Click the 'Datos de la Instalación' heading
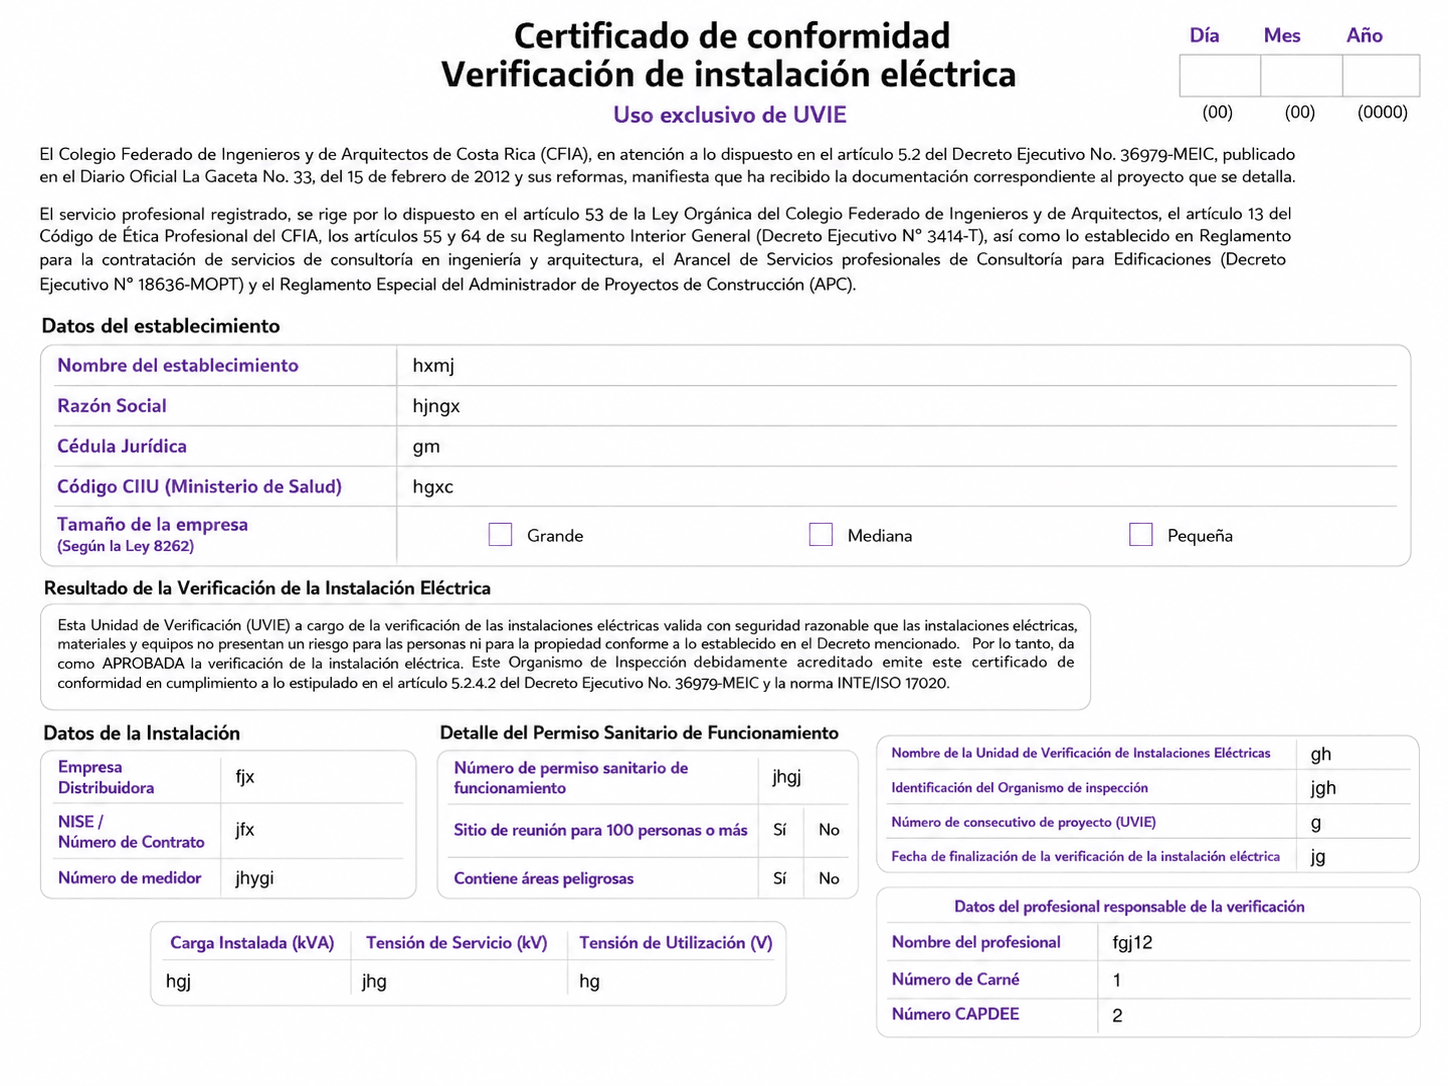 coord(141,733)
